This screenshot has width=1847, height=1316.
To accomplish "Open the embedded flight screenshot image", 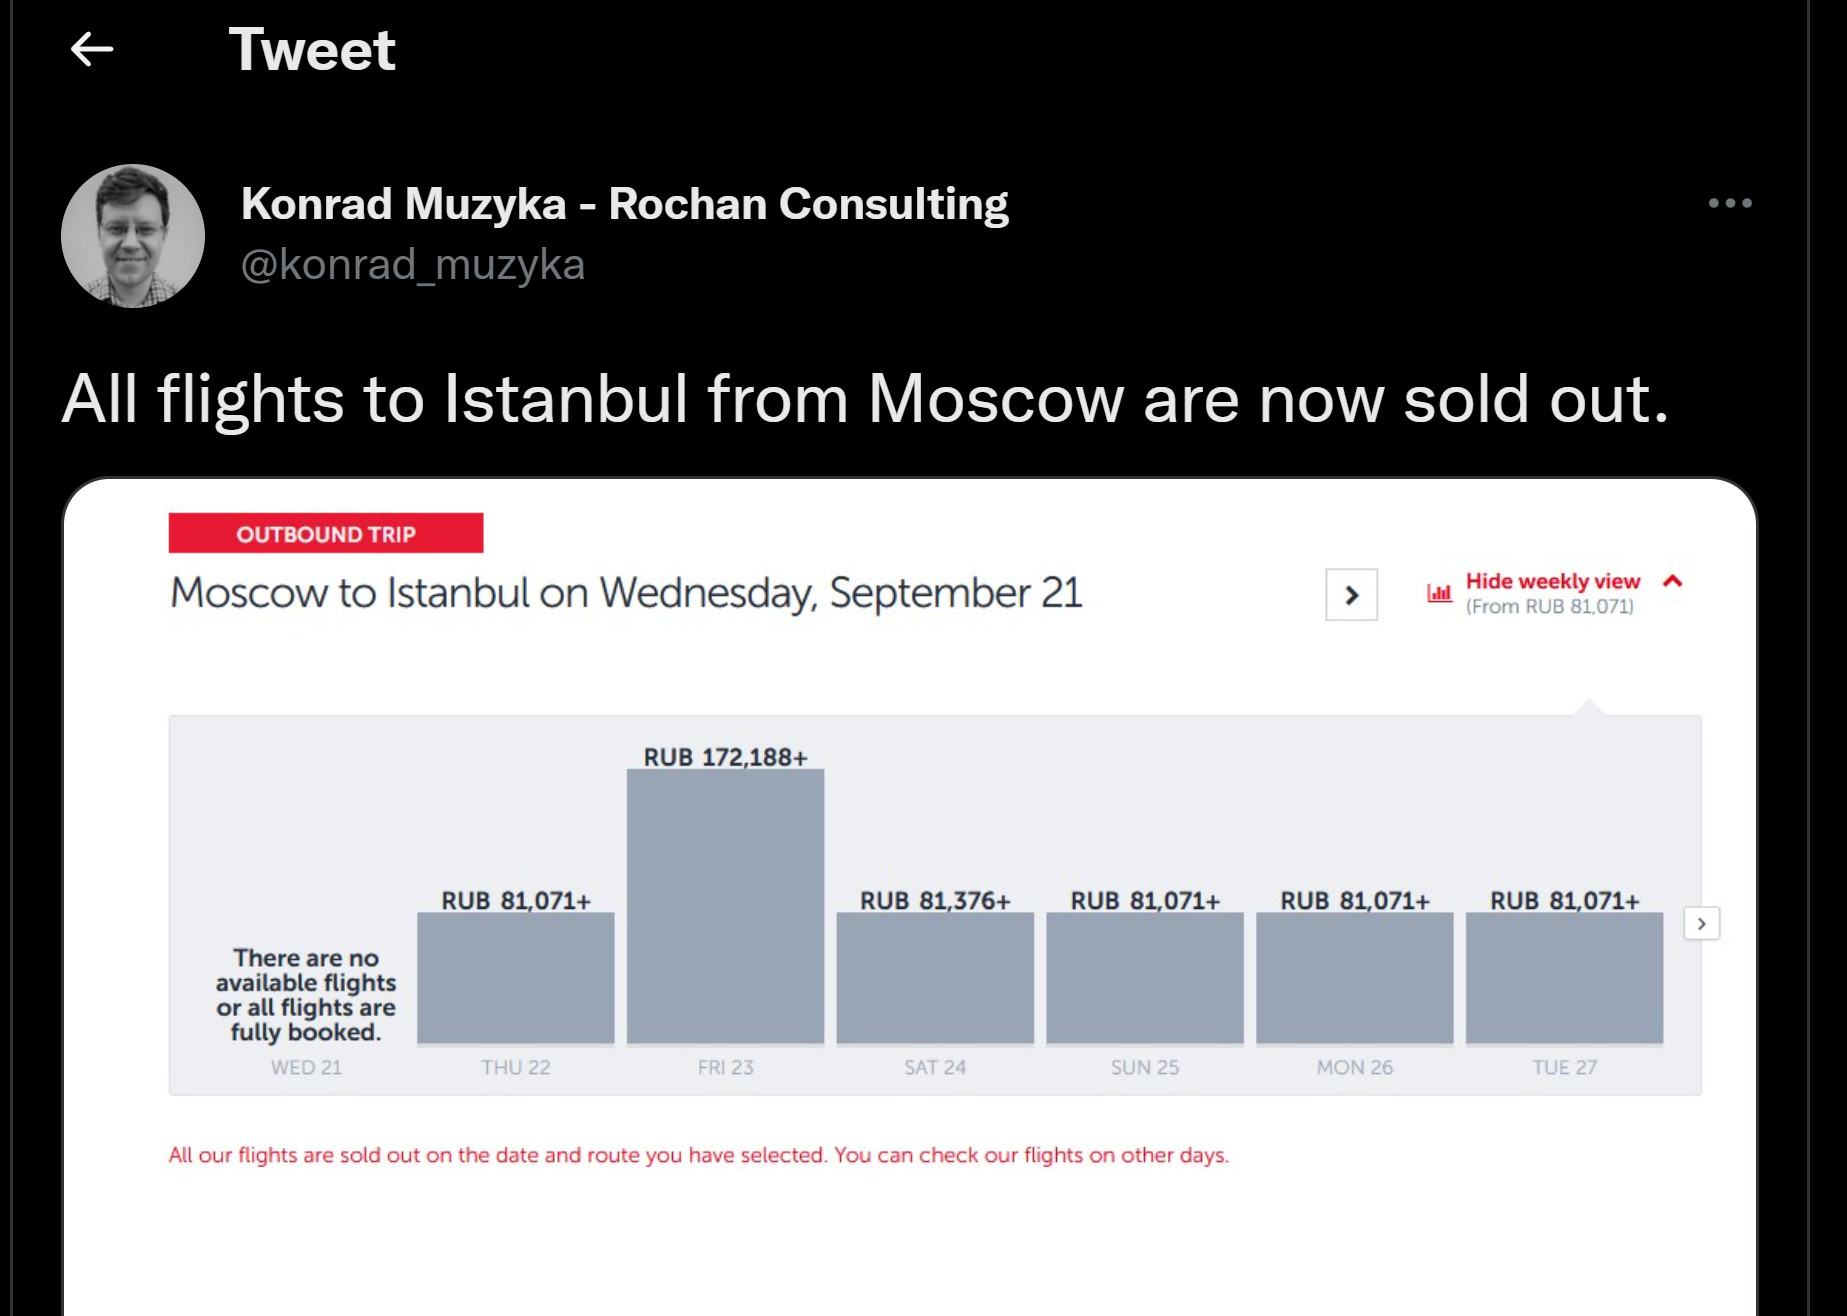I will pos(910,897).
